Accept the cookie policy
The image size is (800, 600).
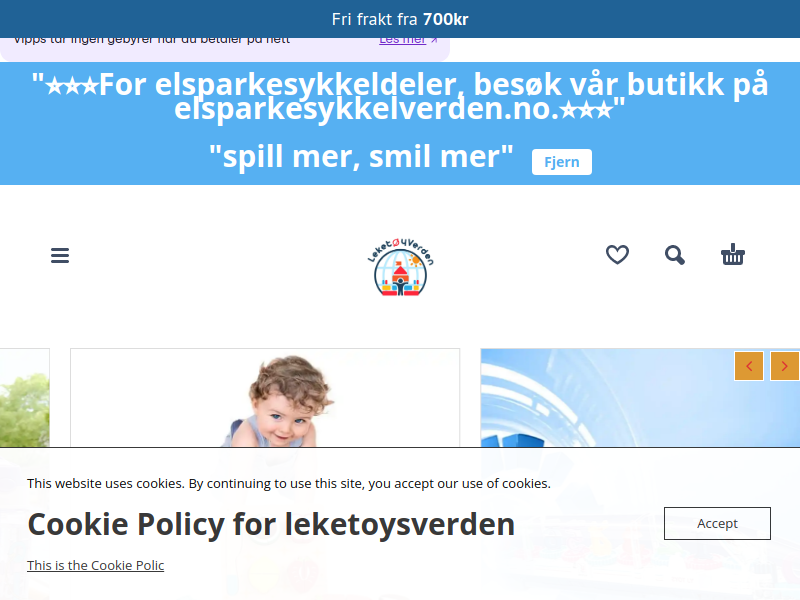click(x=717, y=523)
